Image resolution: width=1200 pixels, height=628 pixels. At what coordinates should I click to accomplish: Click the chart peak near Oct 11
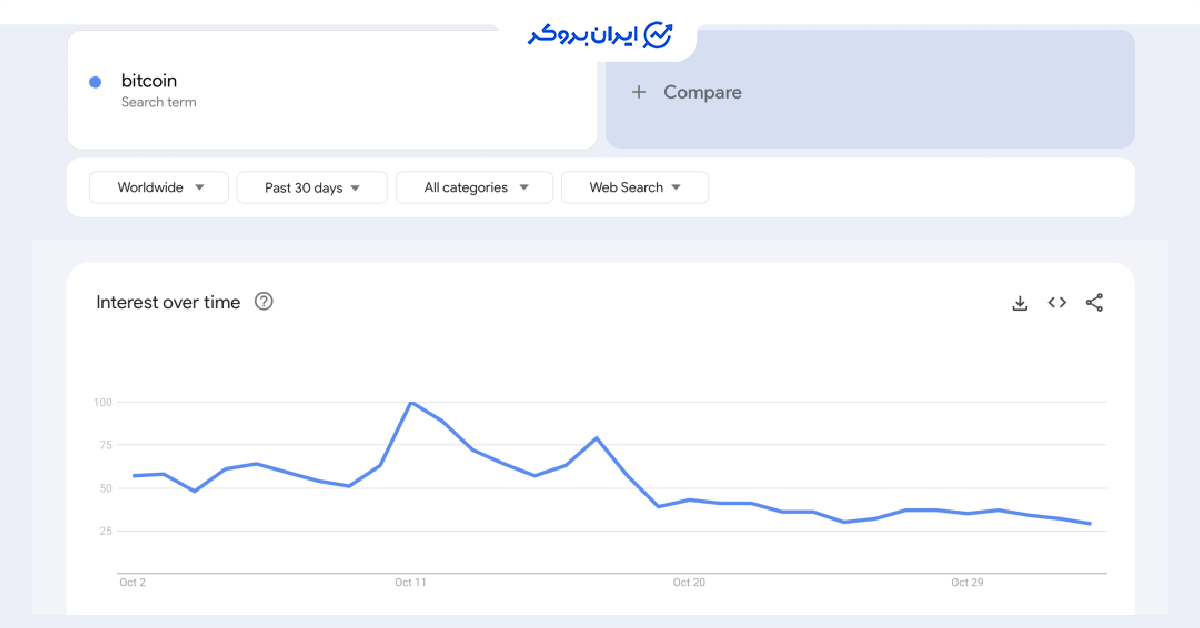coord(413,402)
